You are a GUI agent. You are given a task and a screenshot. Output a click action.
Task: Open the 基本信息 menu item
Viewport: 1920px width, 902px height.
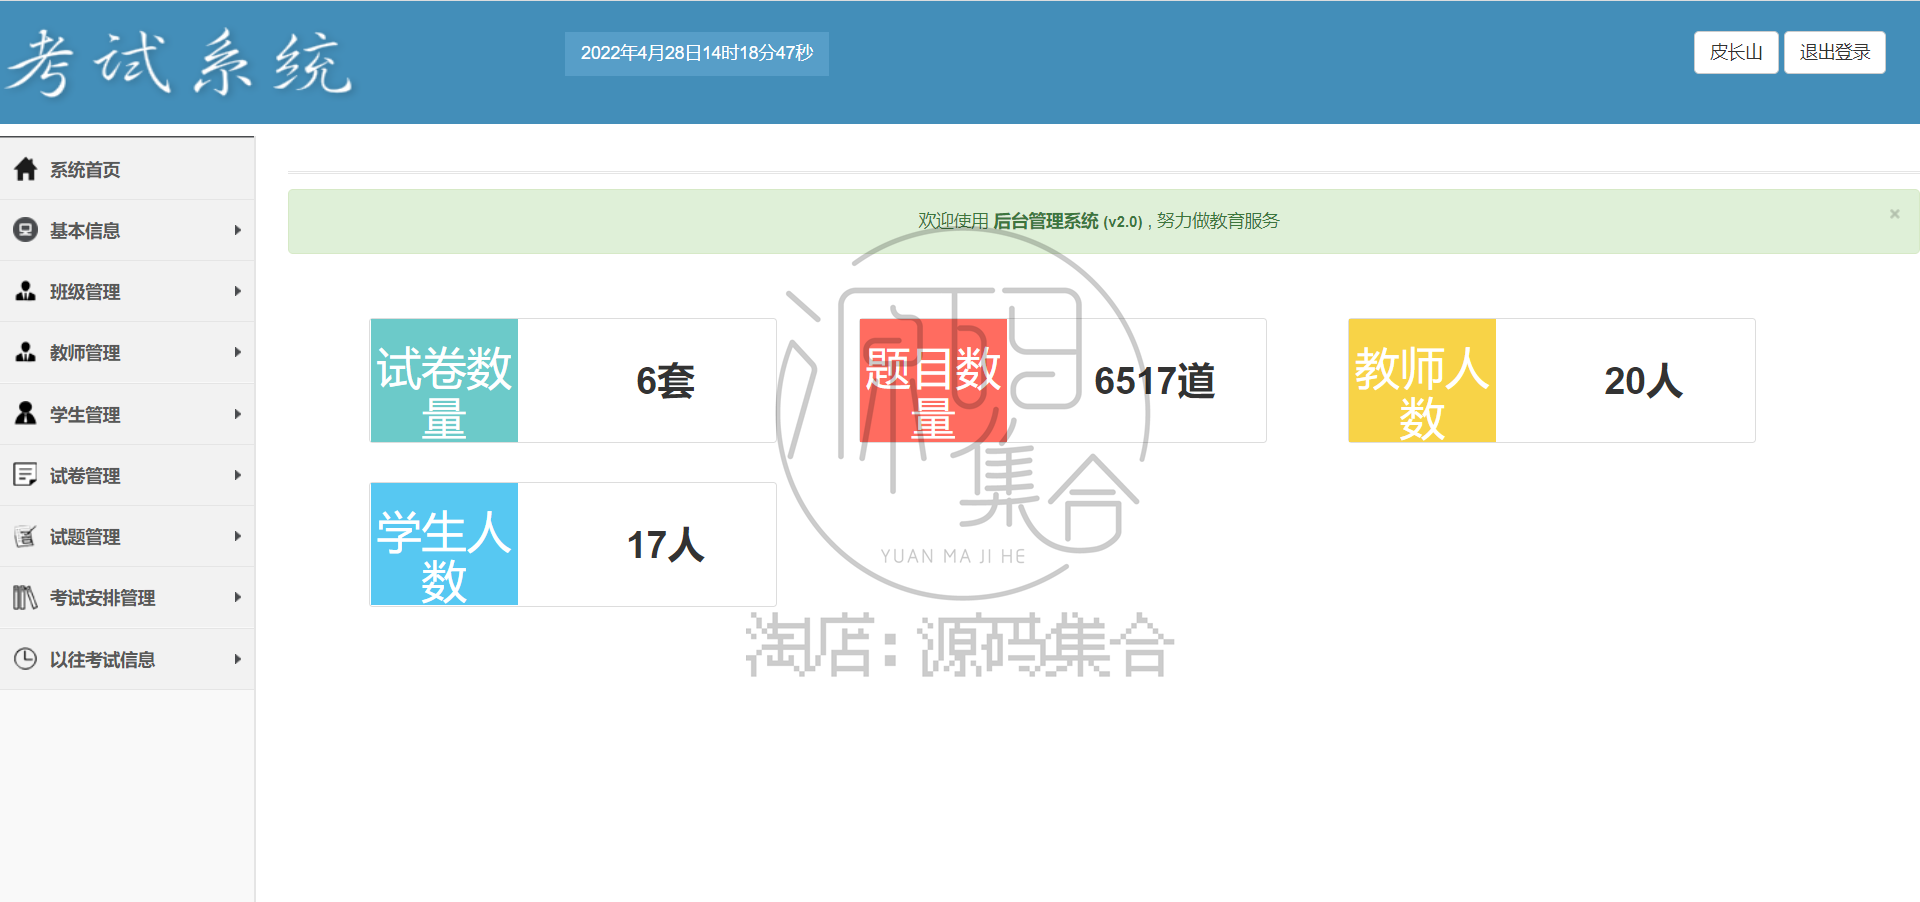127,230
